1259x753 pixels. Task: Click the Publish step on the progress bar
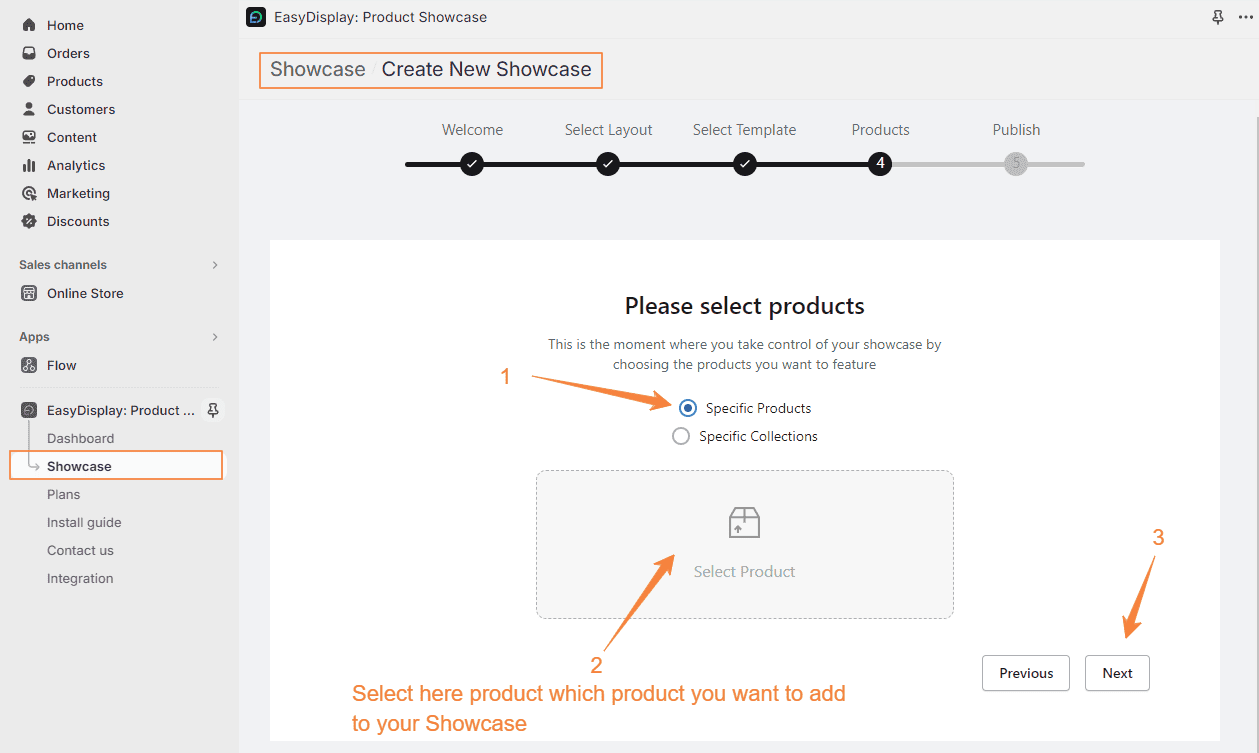[x=1016, y=163]
